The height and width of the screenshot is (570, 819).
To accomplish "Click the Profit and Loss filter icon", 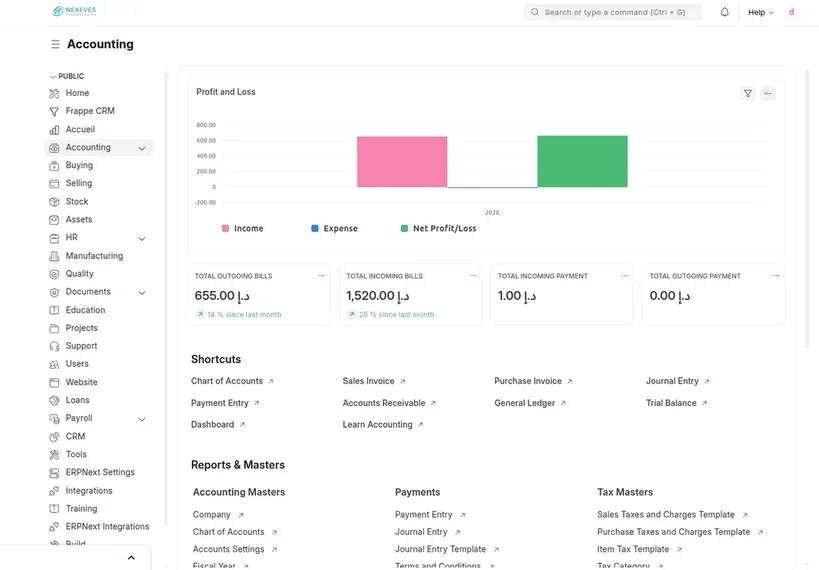I will 748,94.
